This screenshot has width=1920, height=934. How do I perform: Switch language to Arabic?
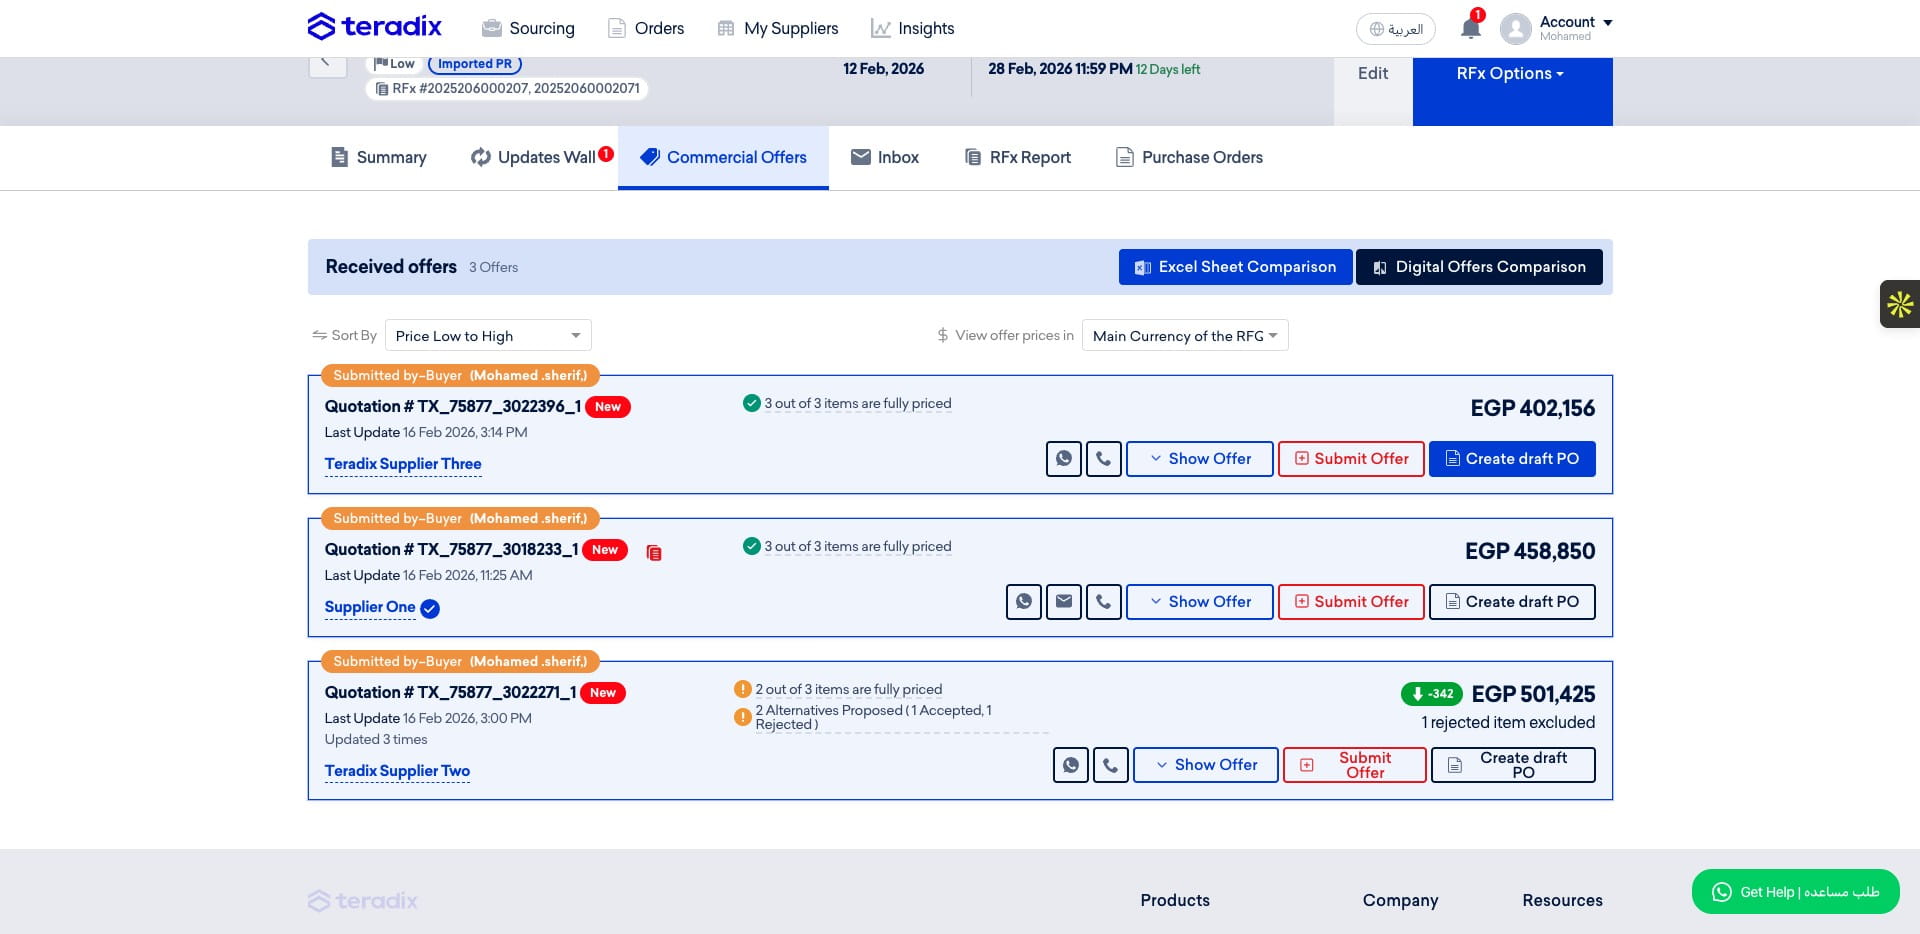[1396, 29]
